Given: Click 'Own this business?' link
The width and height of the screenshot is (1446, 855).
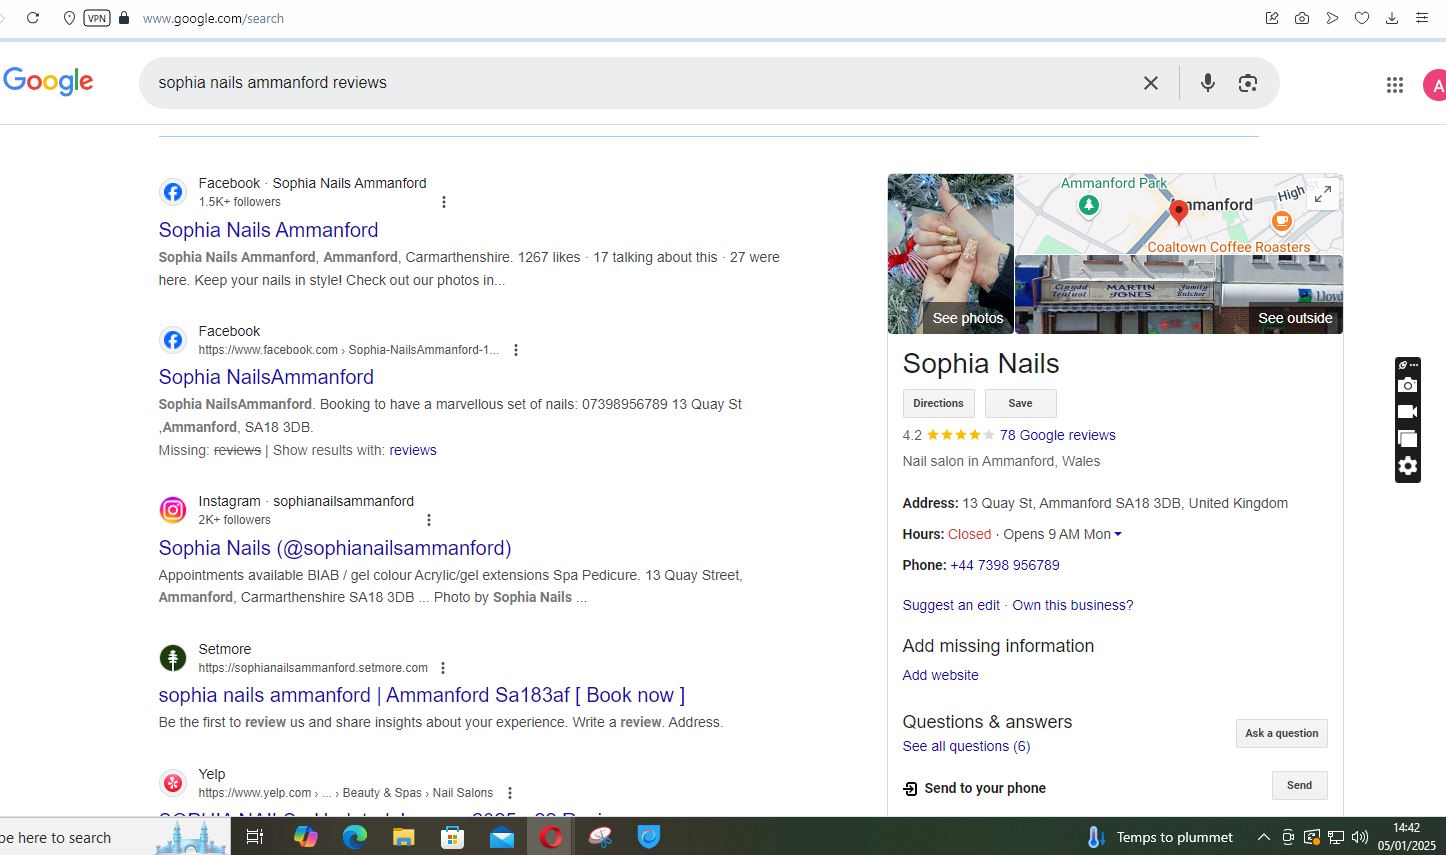Looking at the screenshot, I should [1073, 605].
